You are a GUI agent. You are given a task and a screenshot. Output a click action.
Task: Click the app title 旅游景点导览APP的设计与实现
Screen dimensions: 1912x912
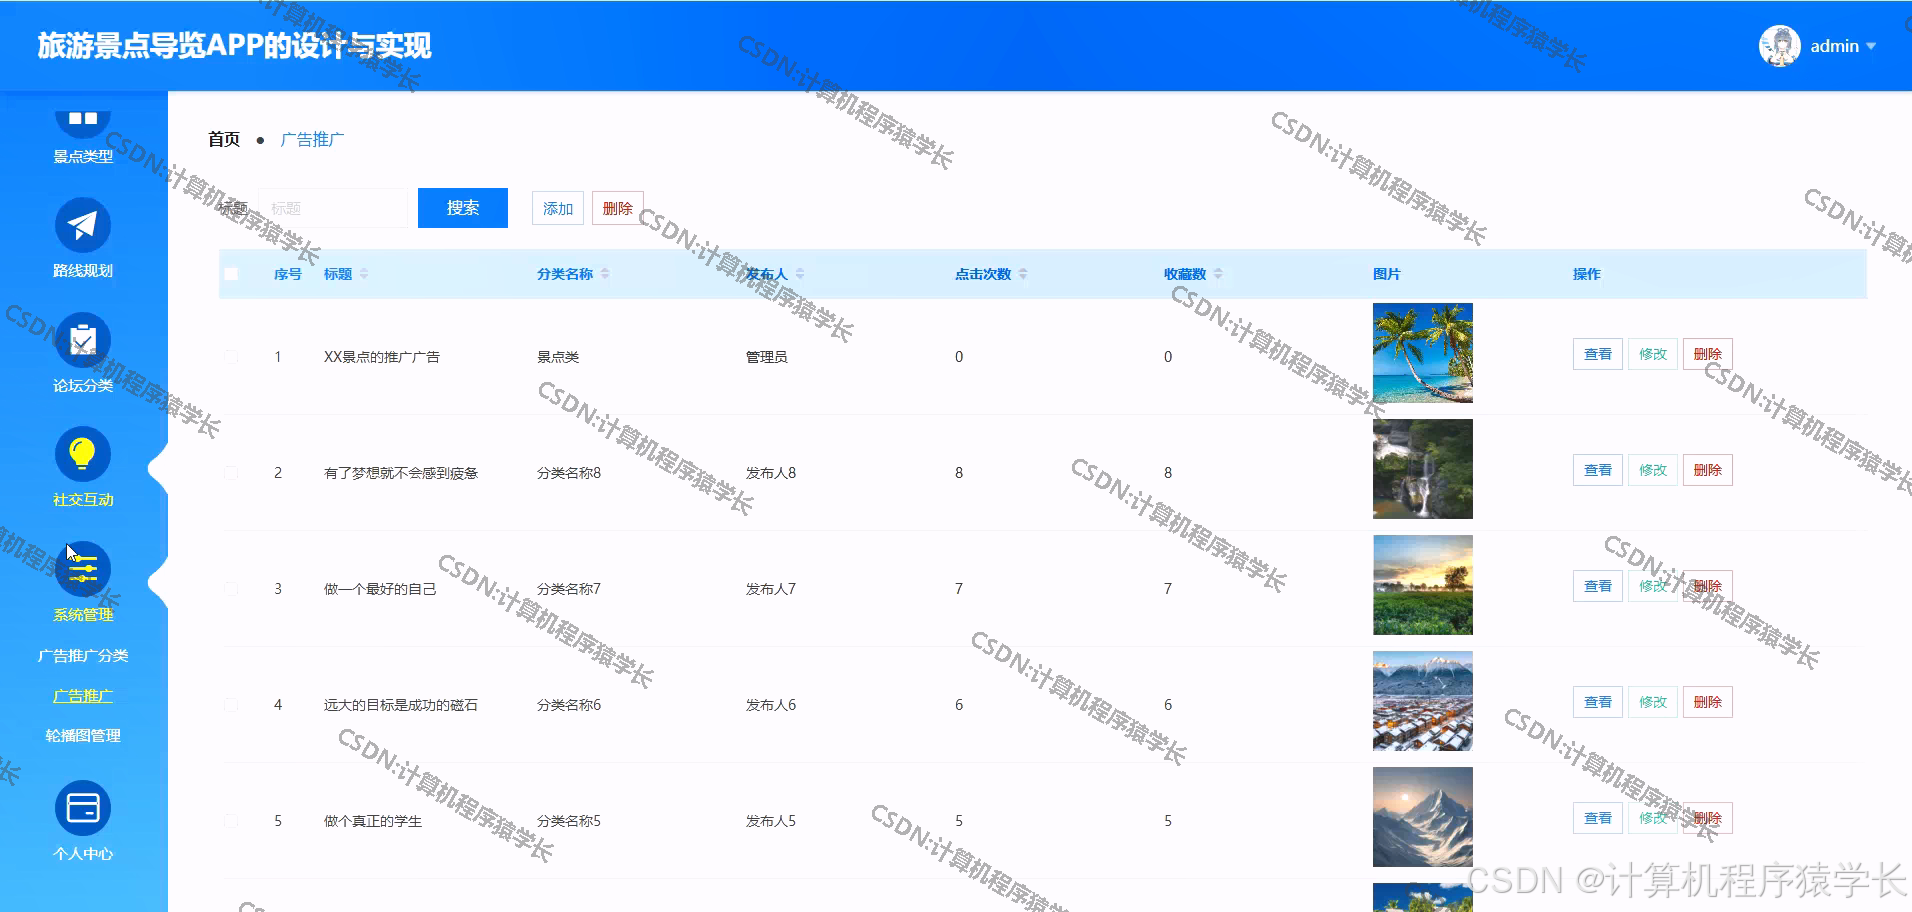click(x=235, y=46)
